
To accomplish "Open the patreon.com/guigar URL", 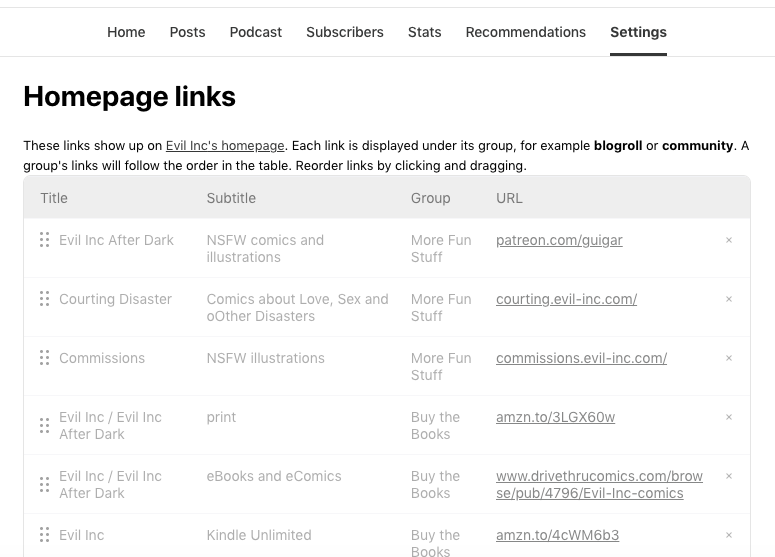I will coord(559,240).
